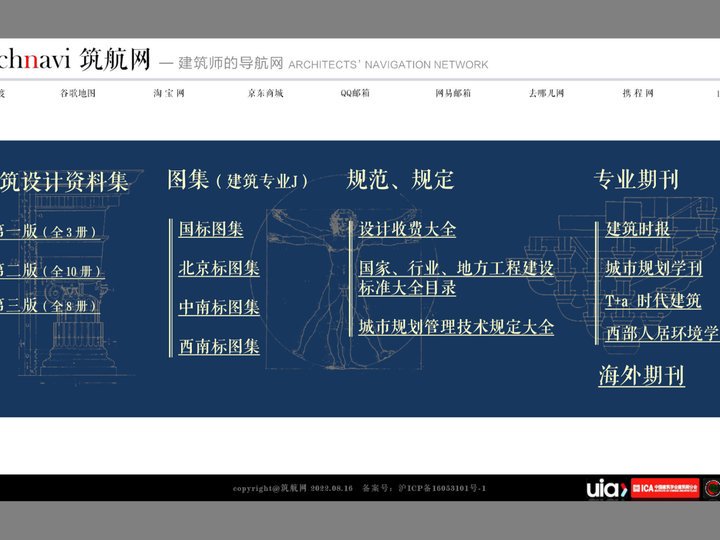720x540 pixels.
Task: Click the 图集（建筑专业J）heading
Action: coord(237,180)
